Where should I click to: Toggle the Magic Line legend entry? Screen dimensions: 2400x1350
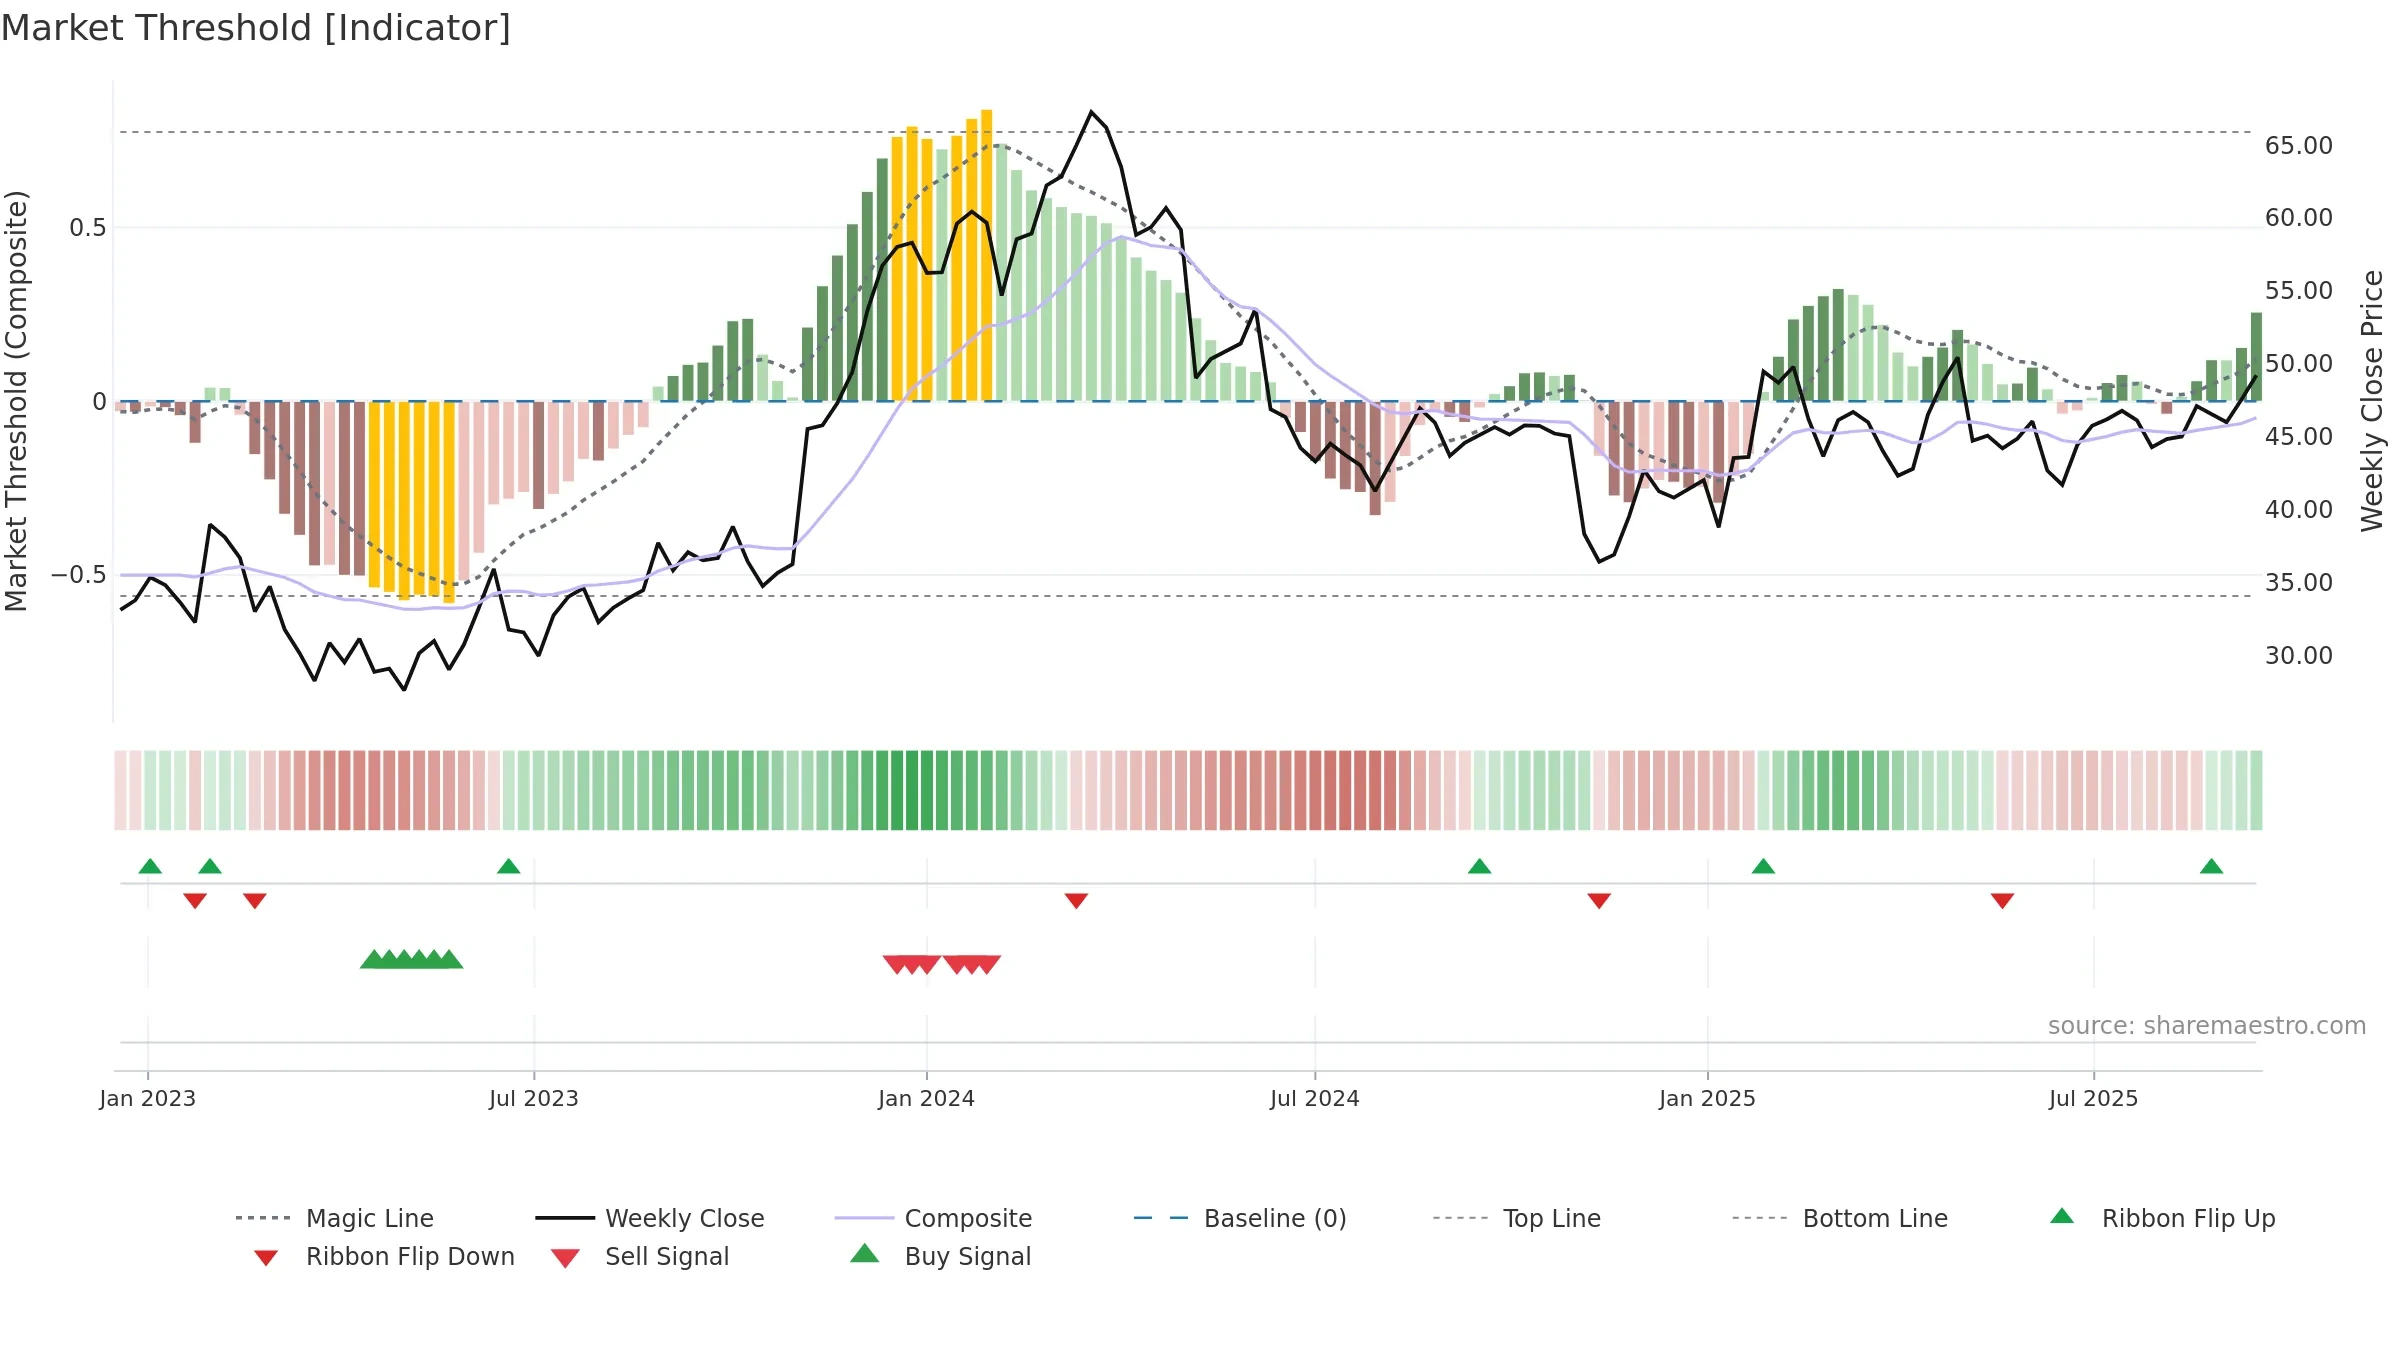click(334, 1218)
